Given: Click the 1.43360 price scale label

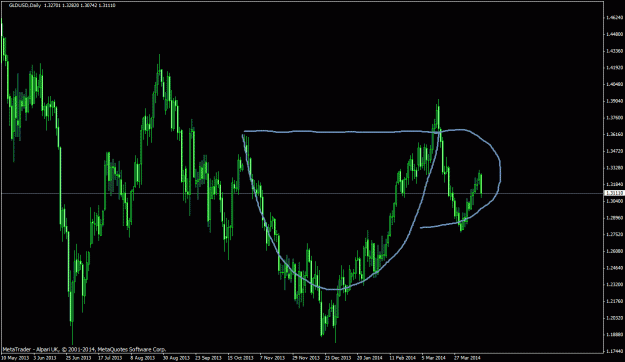Looking at the screenshot, I should 614,51.
